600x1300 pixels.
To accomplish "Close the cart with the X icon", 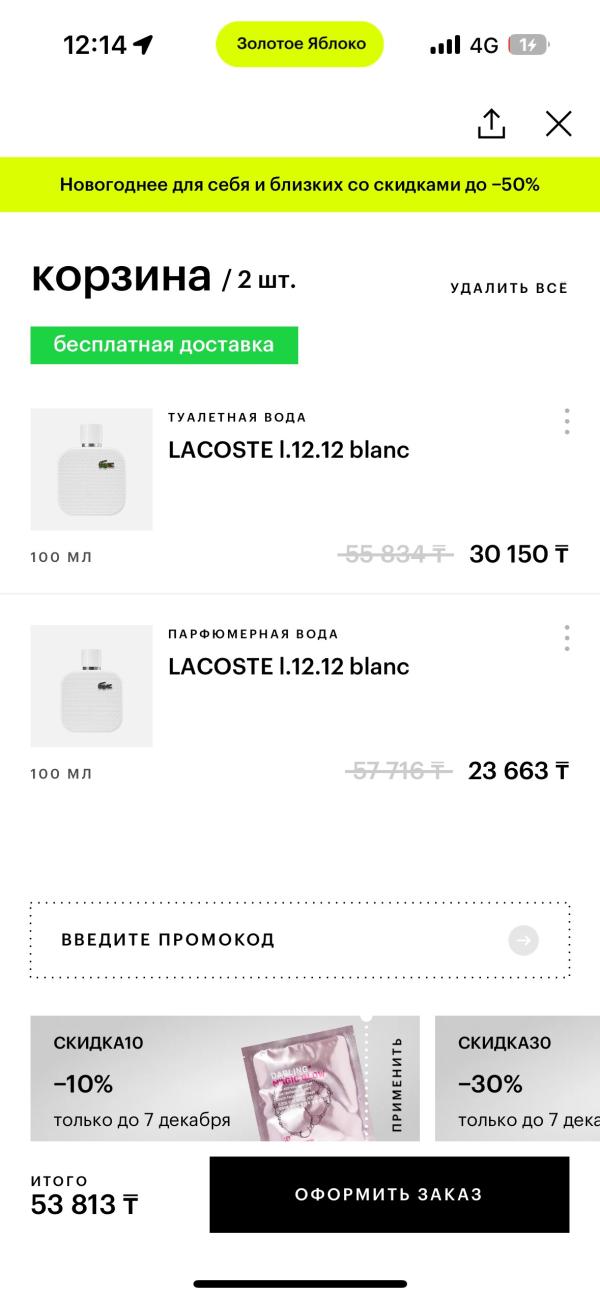I will 558,124.
